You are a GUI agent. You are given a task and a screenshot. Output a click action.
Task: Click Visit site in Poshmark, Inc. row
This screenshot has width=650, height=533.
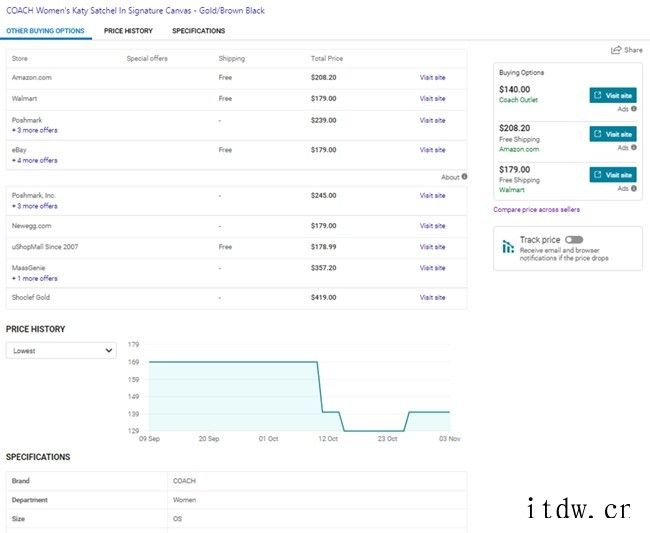pos(432,196)
